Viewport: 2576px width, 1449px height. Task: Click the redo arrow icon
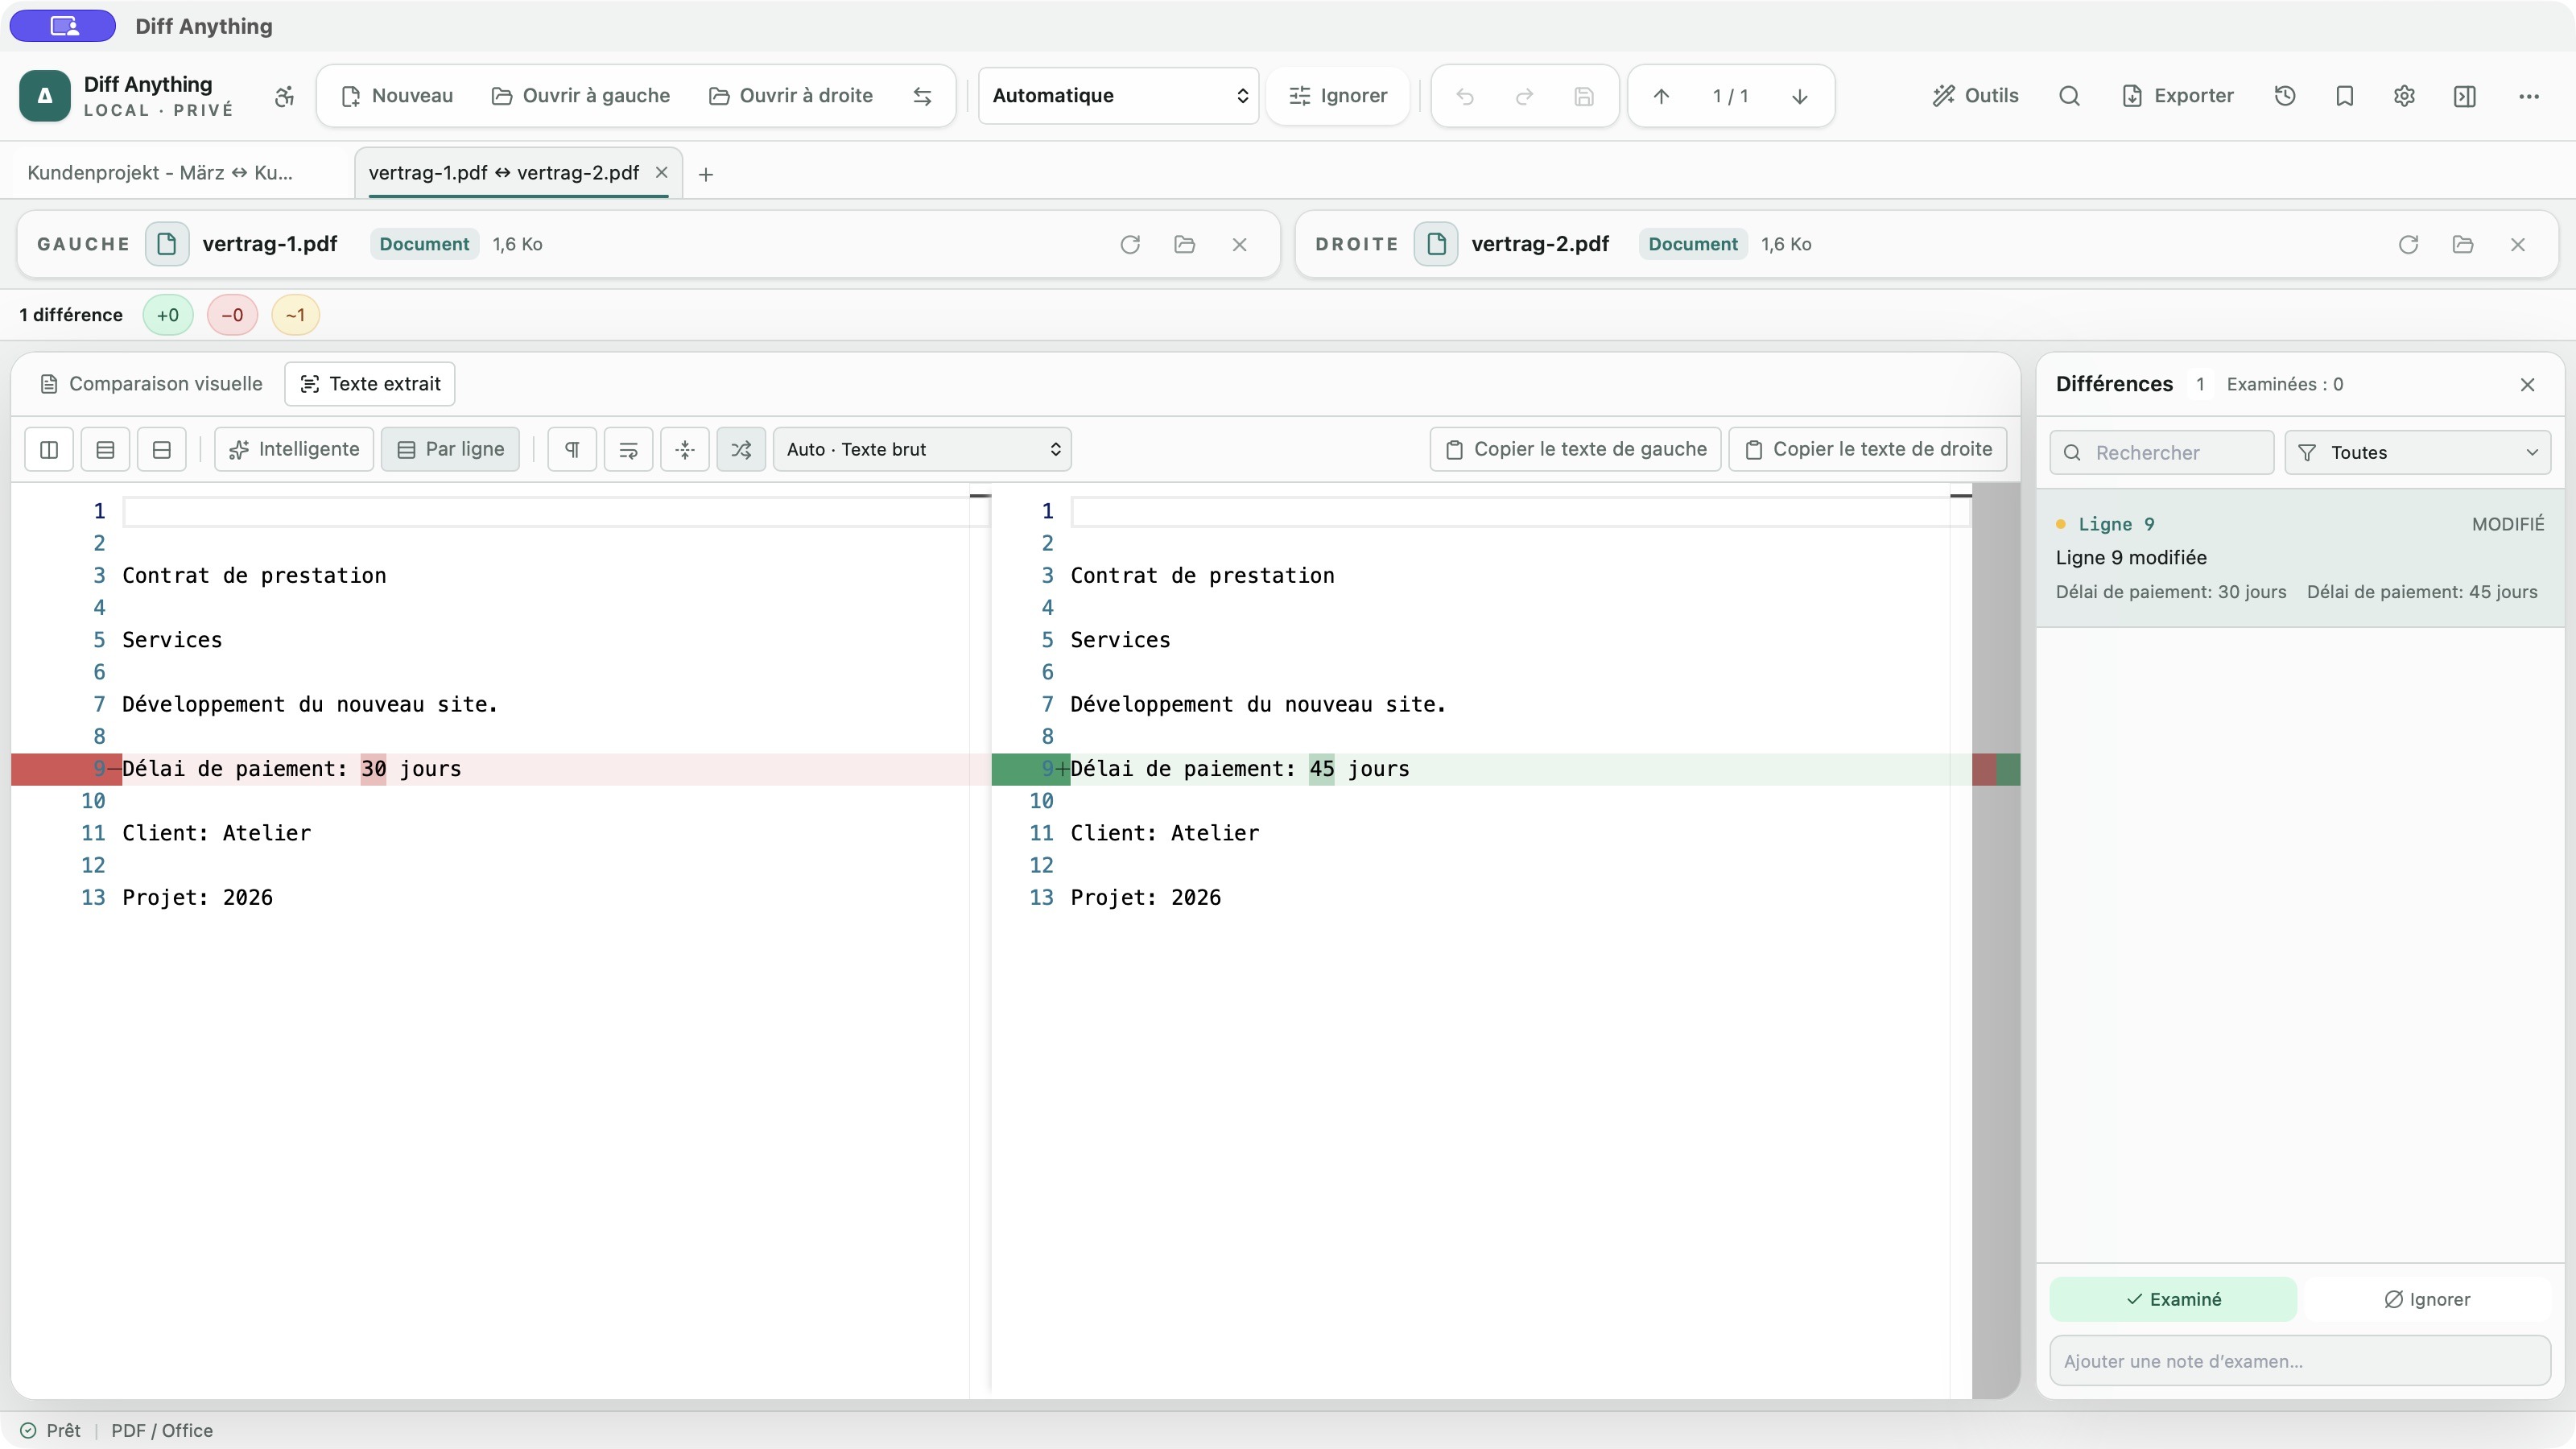point(1524,96)
